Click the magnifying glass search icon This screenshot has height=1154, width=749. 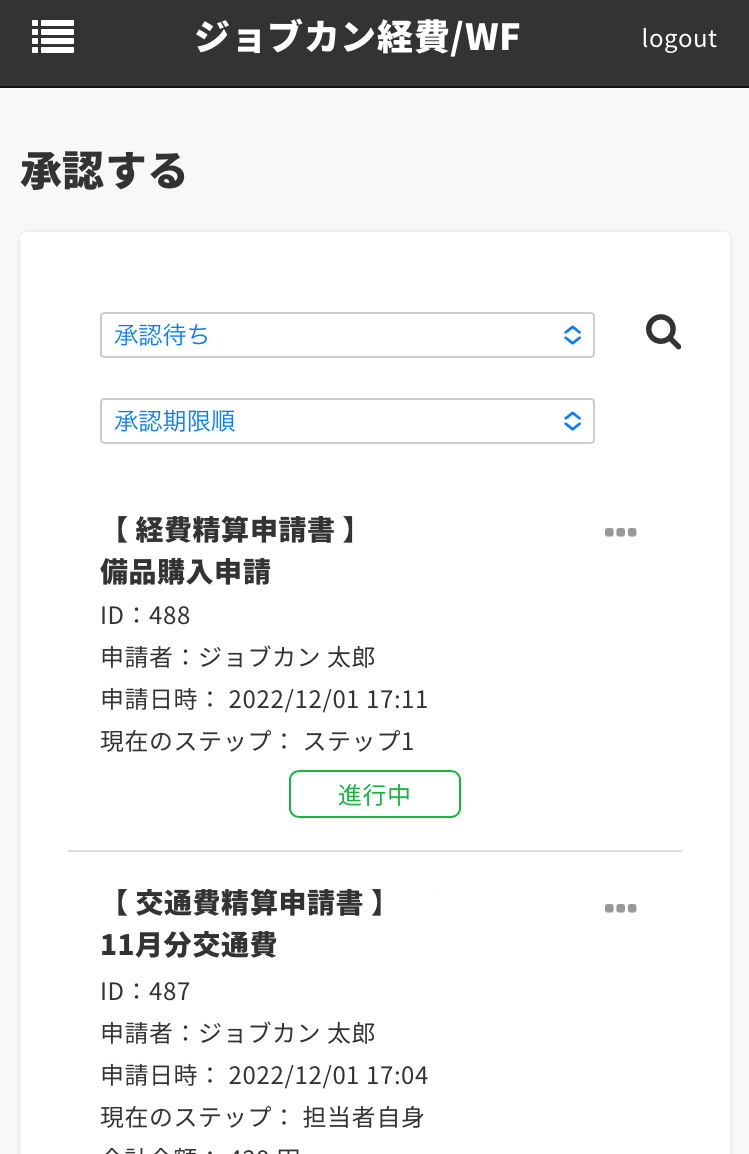coord(663,332)
